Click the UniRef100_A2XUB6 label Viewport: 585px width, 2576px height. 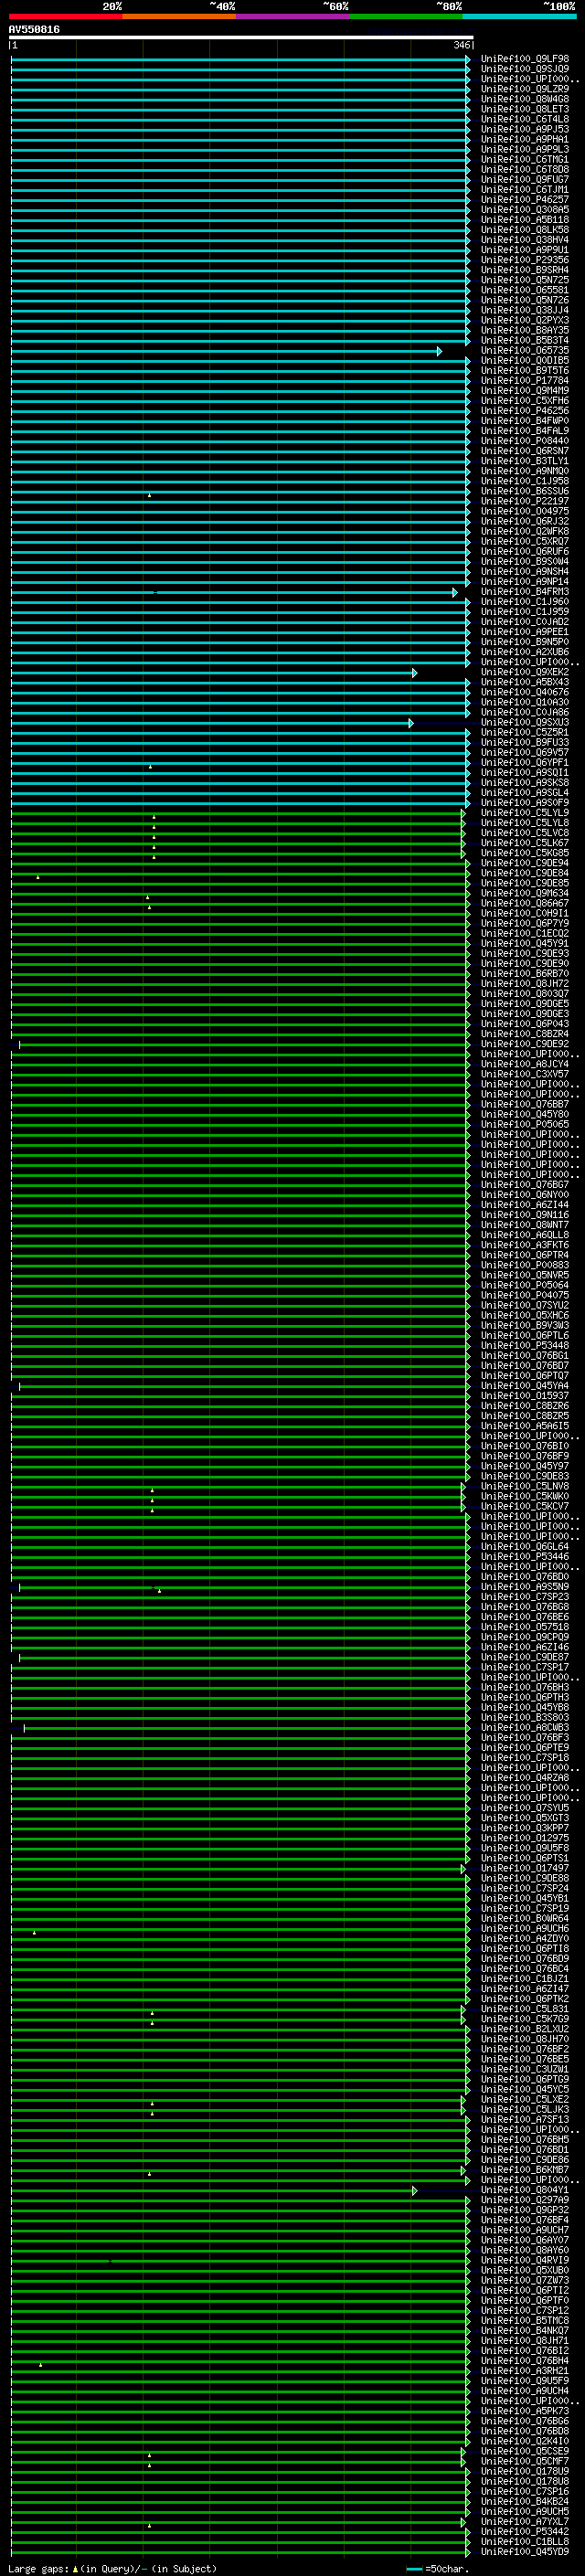coord(525,652)
